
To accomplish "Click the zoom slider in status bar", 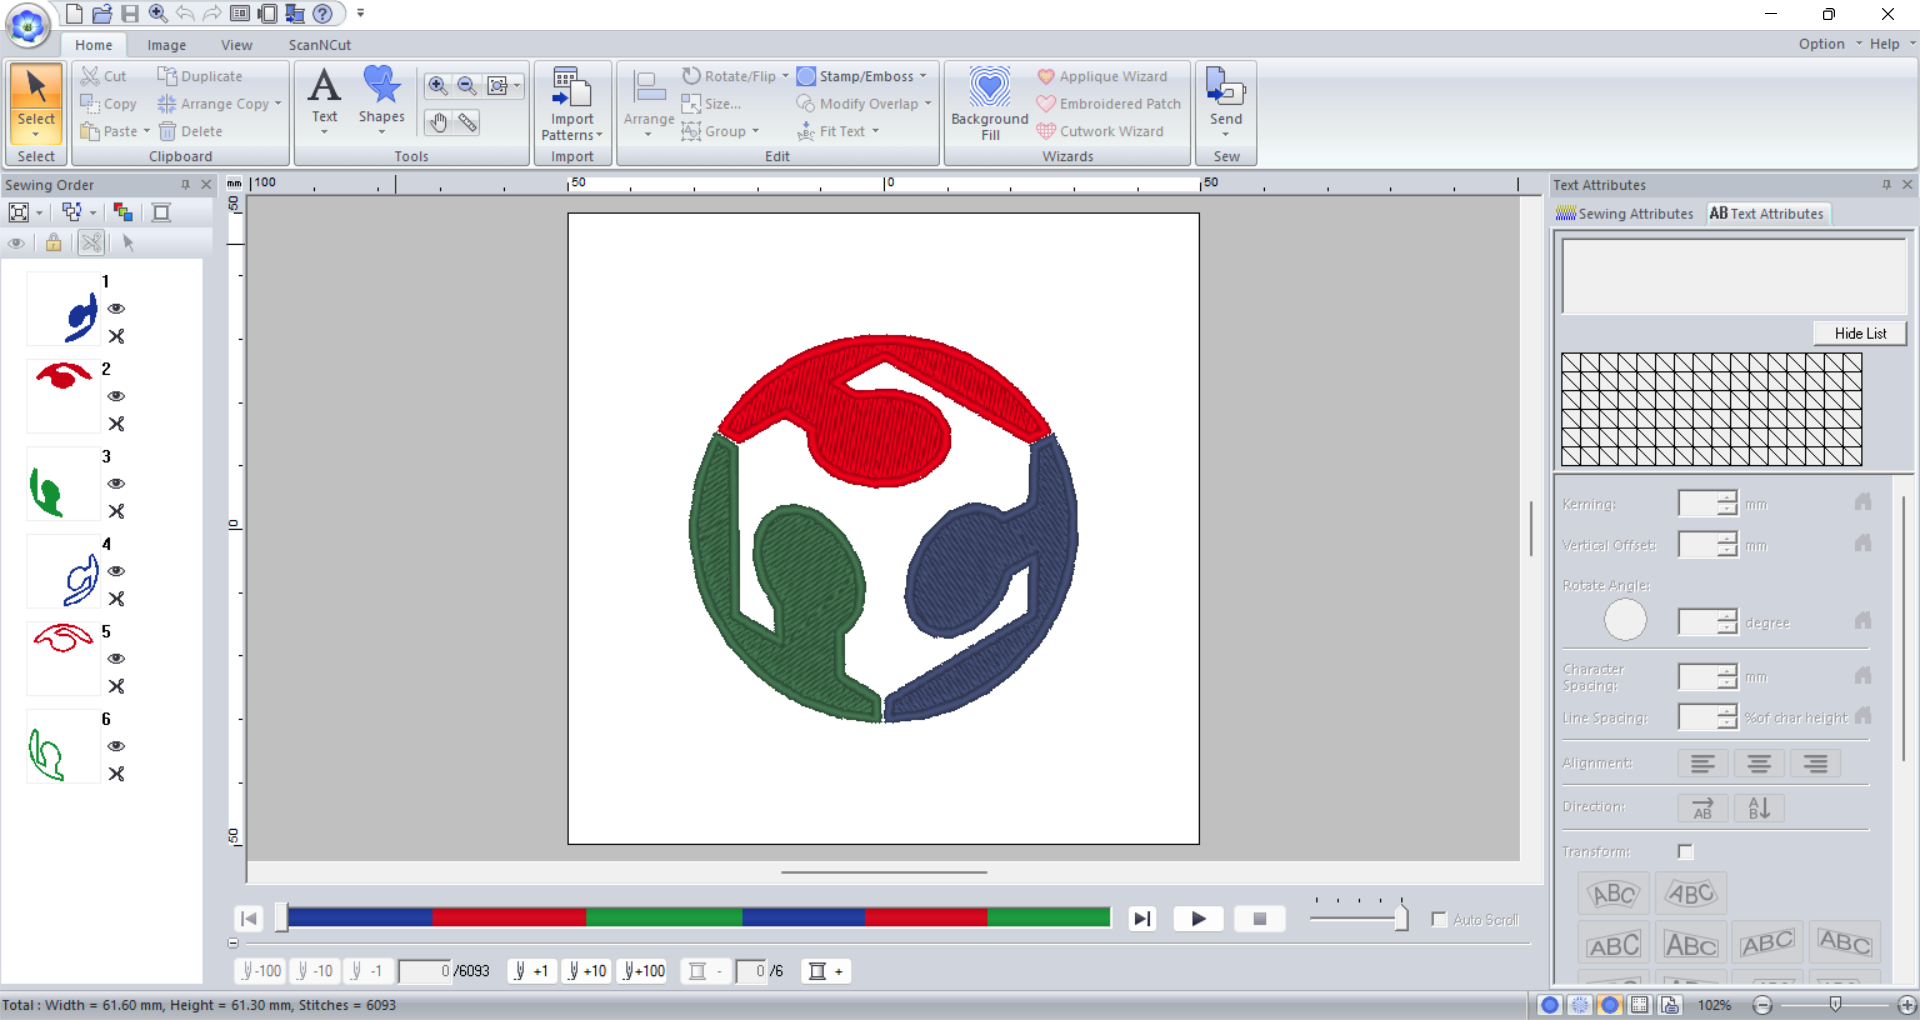I will coord(1835,1005).
